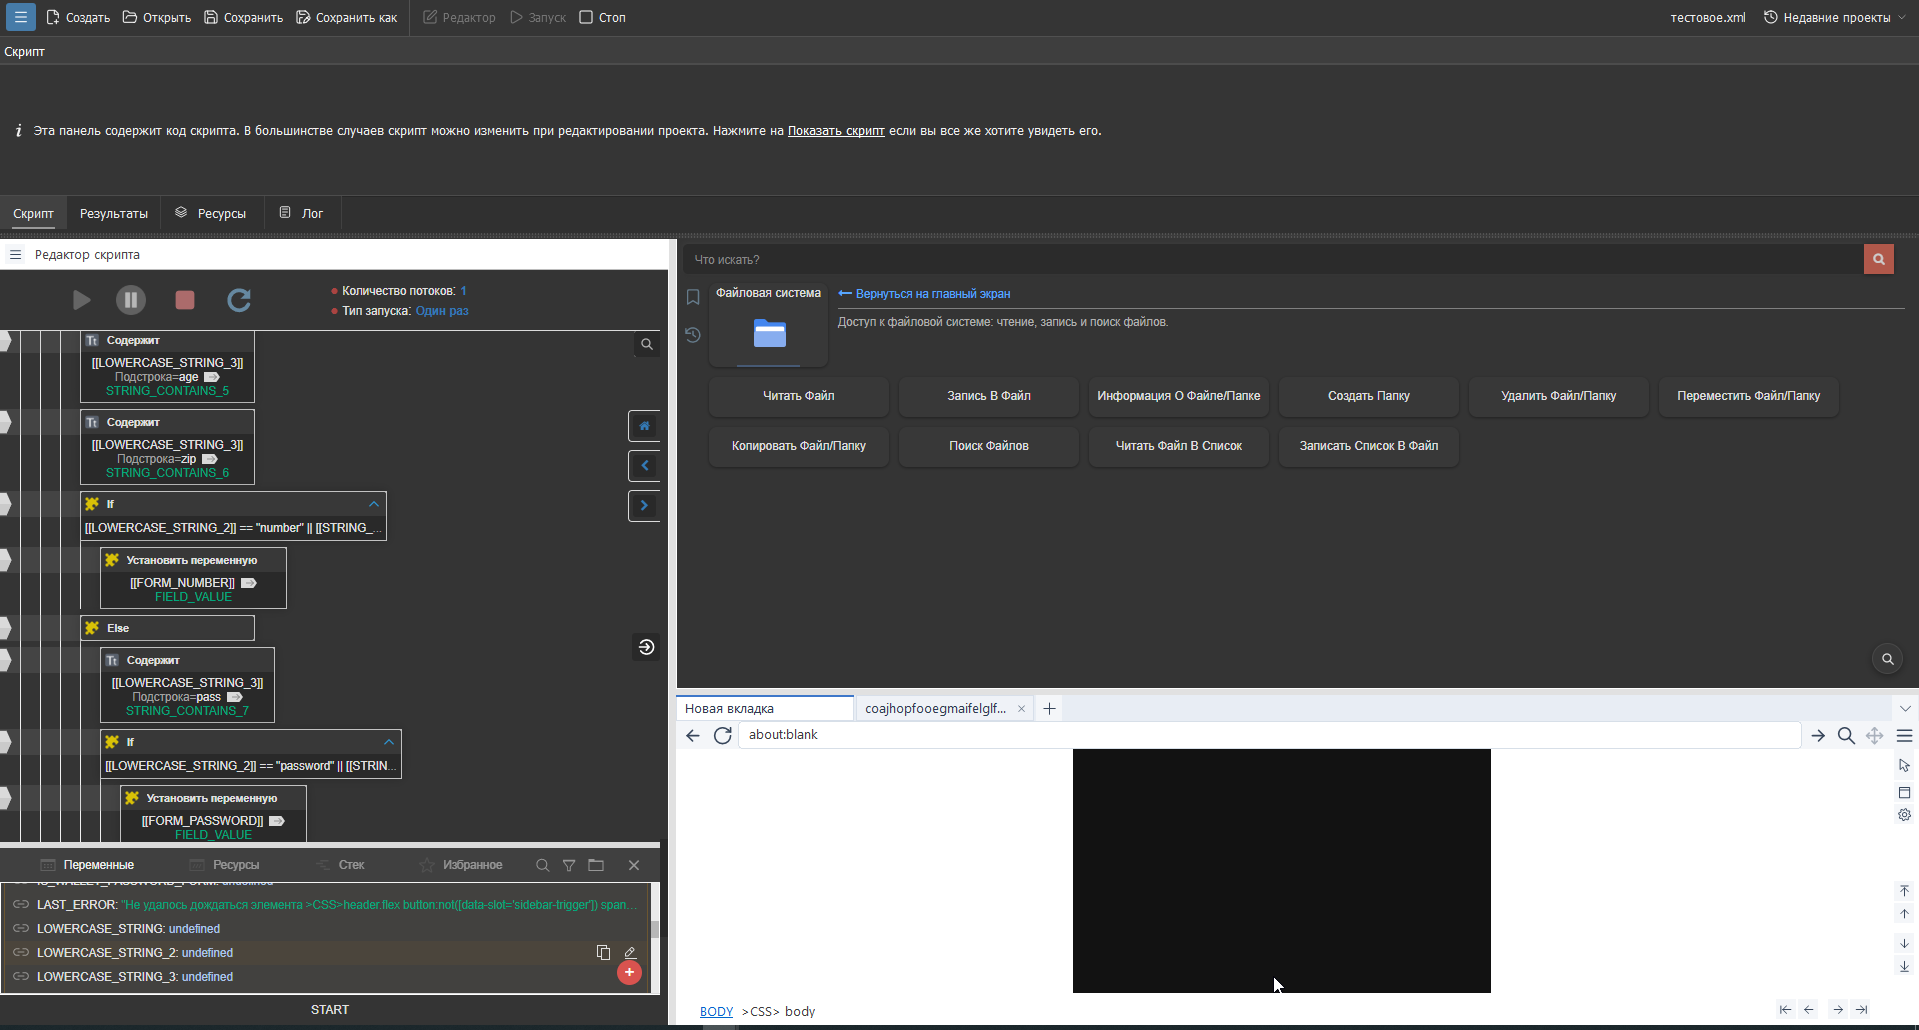This screenshot has width=1919, height=1030.
Task: Go back in the embedded browser
Action: click(693, 735)
